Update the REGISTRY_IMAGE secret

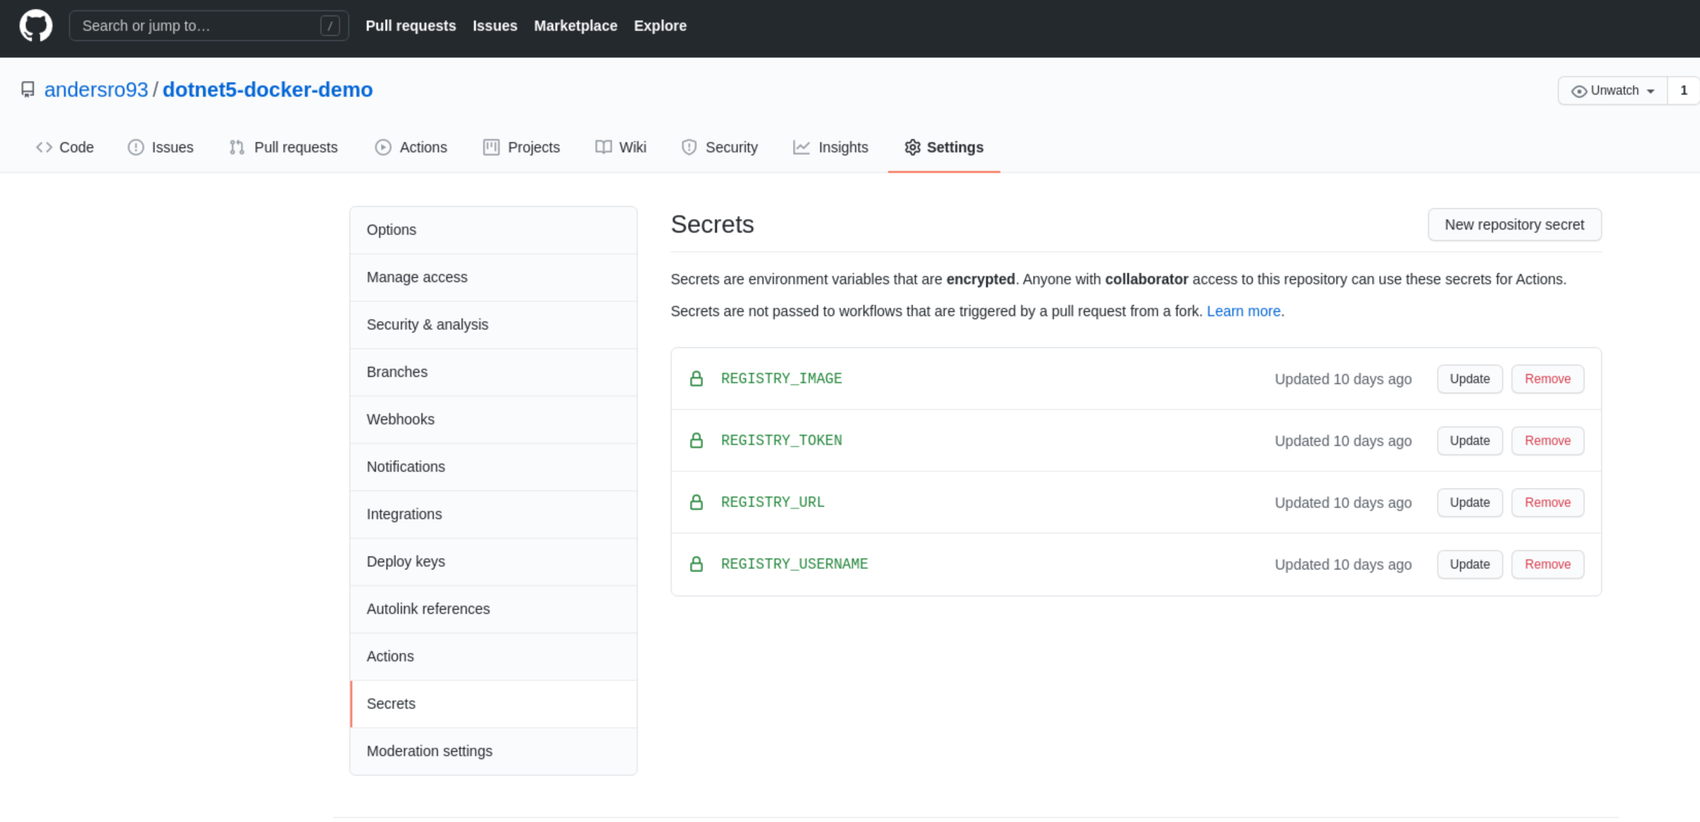click(x=1470, y=379)
